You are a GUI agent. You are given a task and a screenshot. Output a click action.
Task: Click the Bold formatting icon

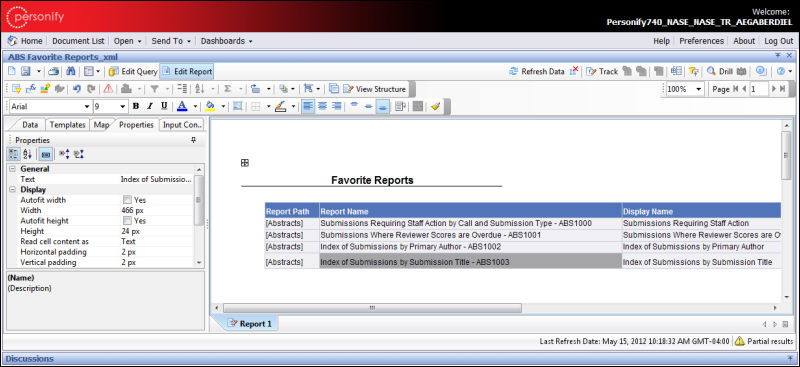(x=136, y=106)
